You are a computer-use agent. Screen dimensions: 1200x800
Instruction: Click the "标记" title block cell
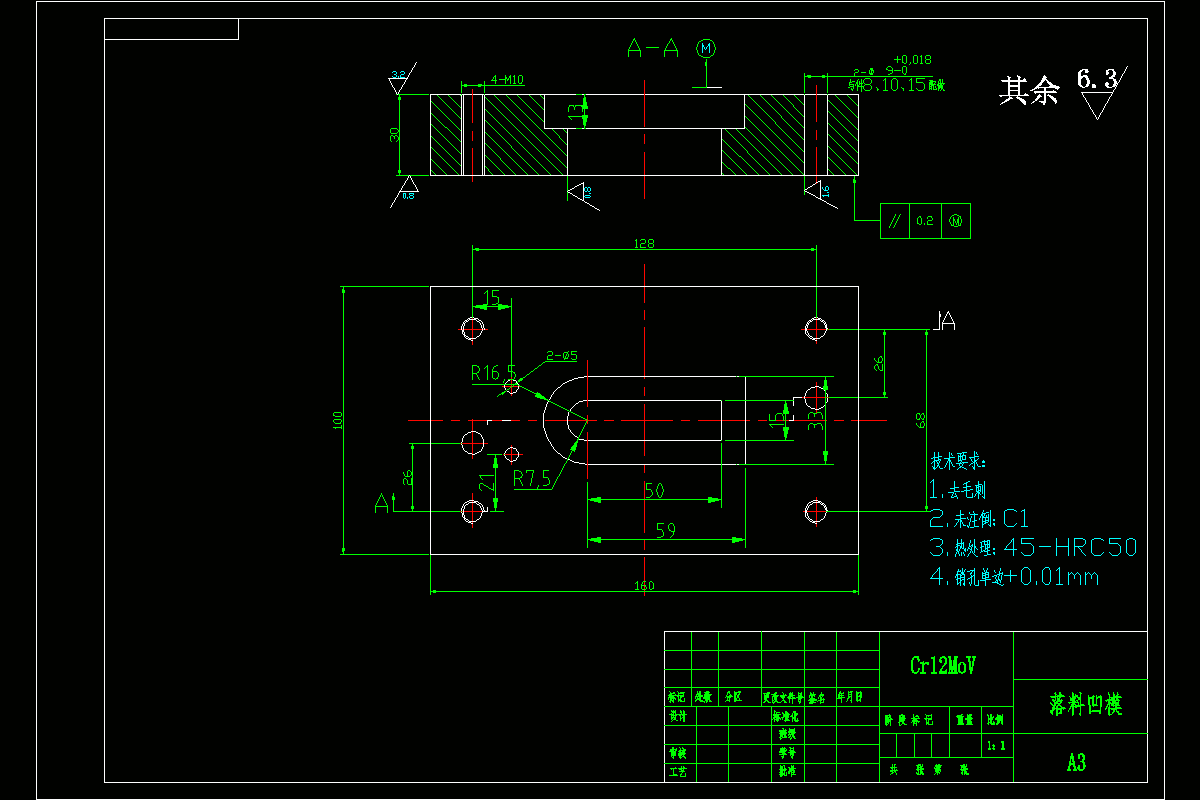click(x=677, y=696)
